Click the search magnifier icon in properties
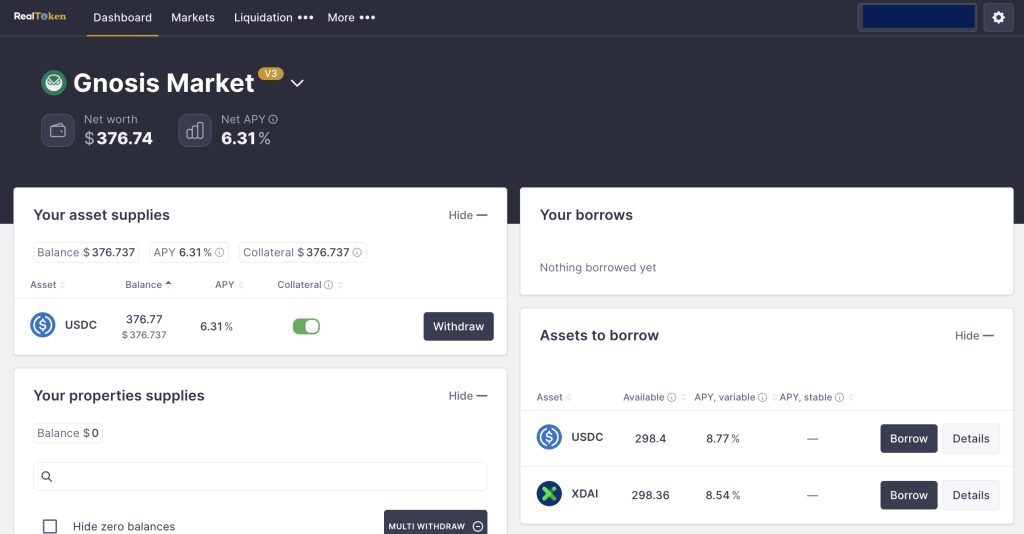 point(47,477)
